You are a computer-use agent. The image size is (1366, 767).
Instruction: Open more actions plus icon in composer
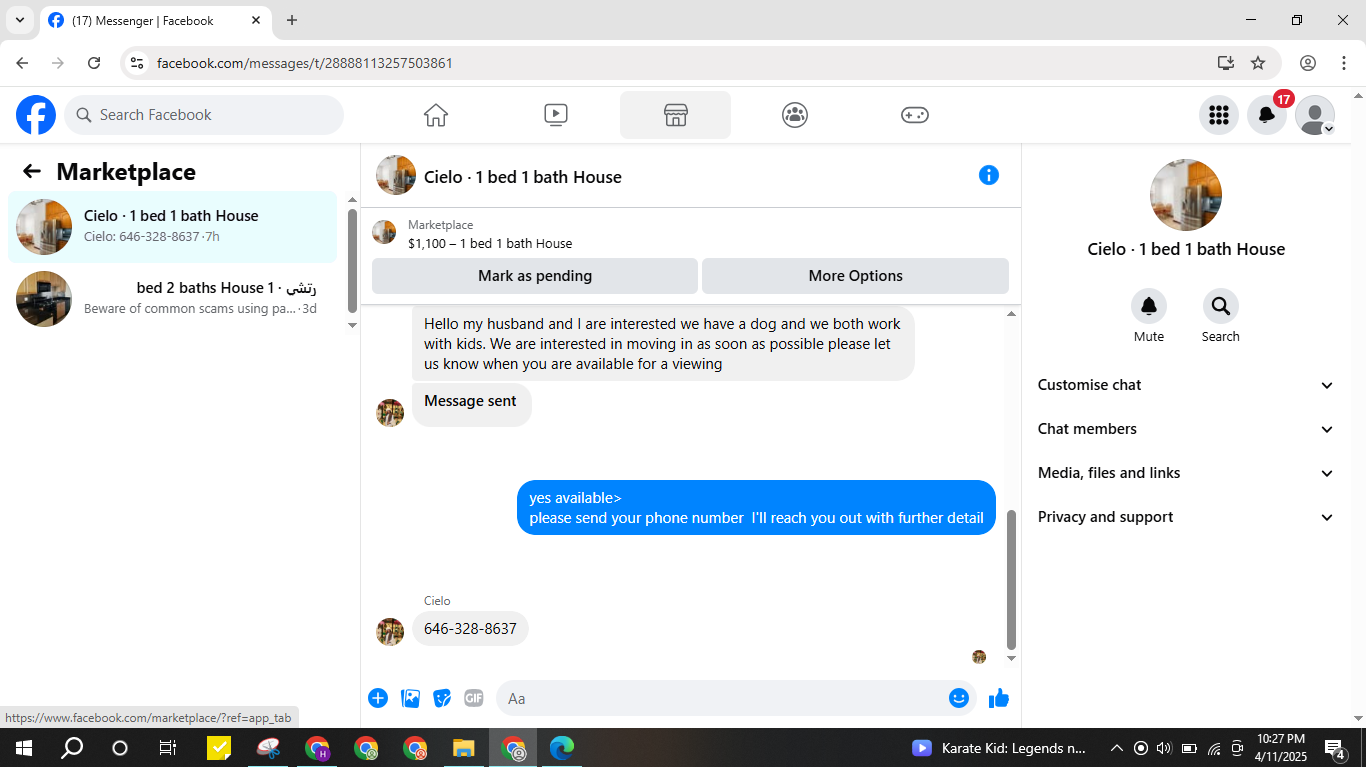378,698
